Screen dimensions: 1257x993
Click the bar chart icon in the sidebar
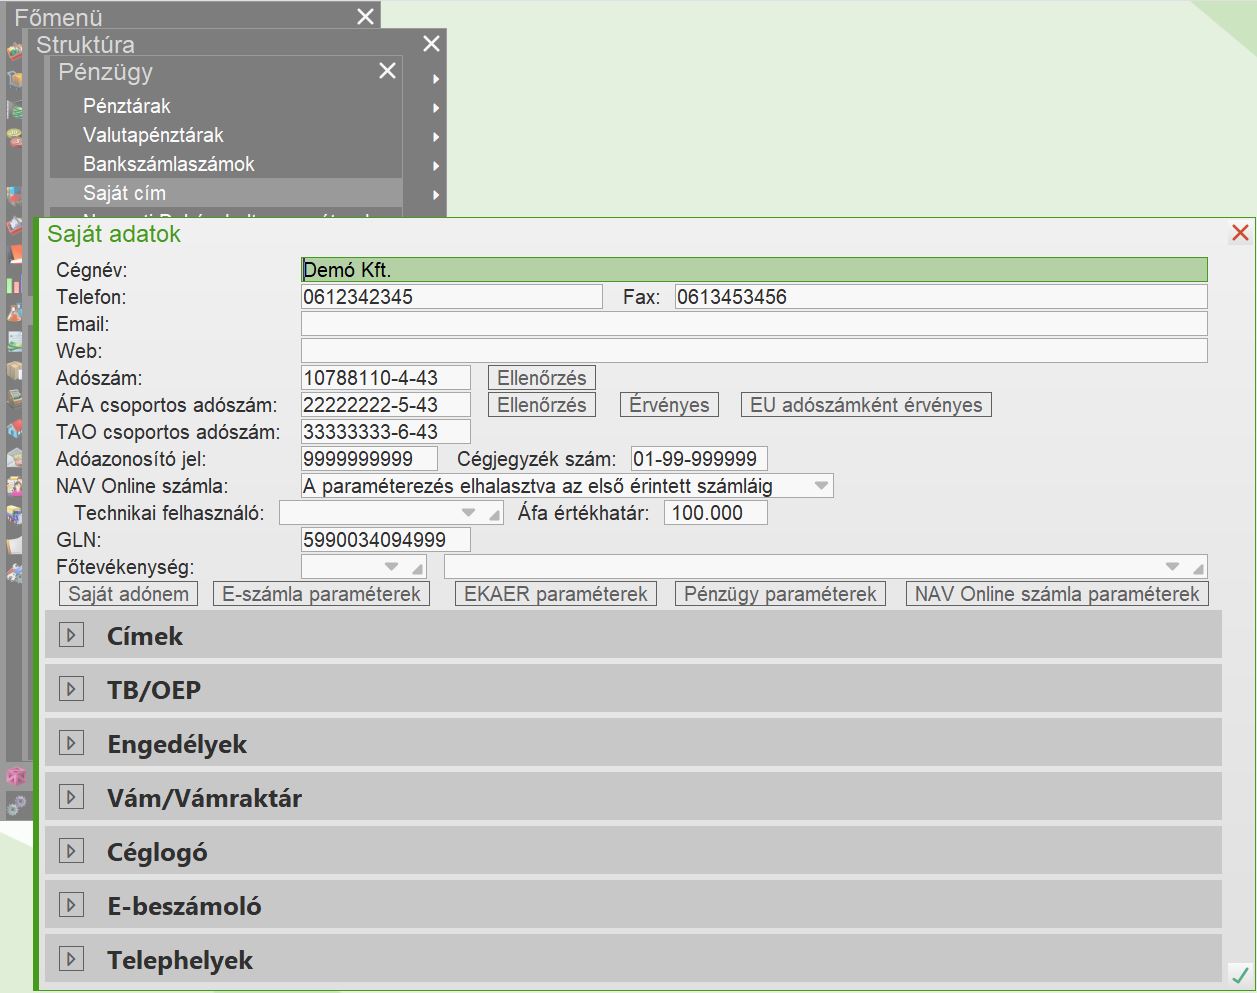tap(14, 283)
